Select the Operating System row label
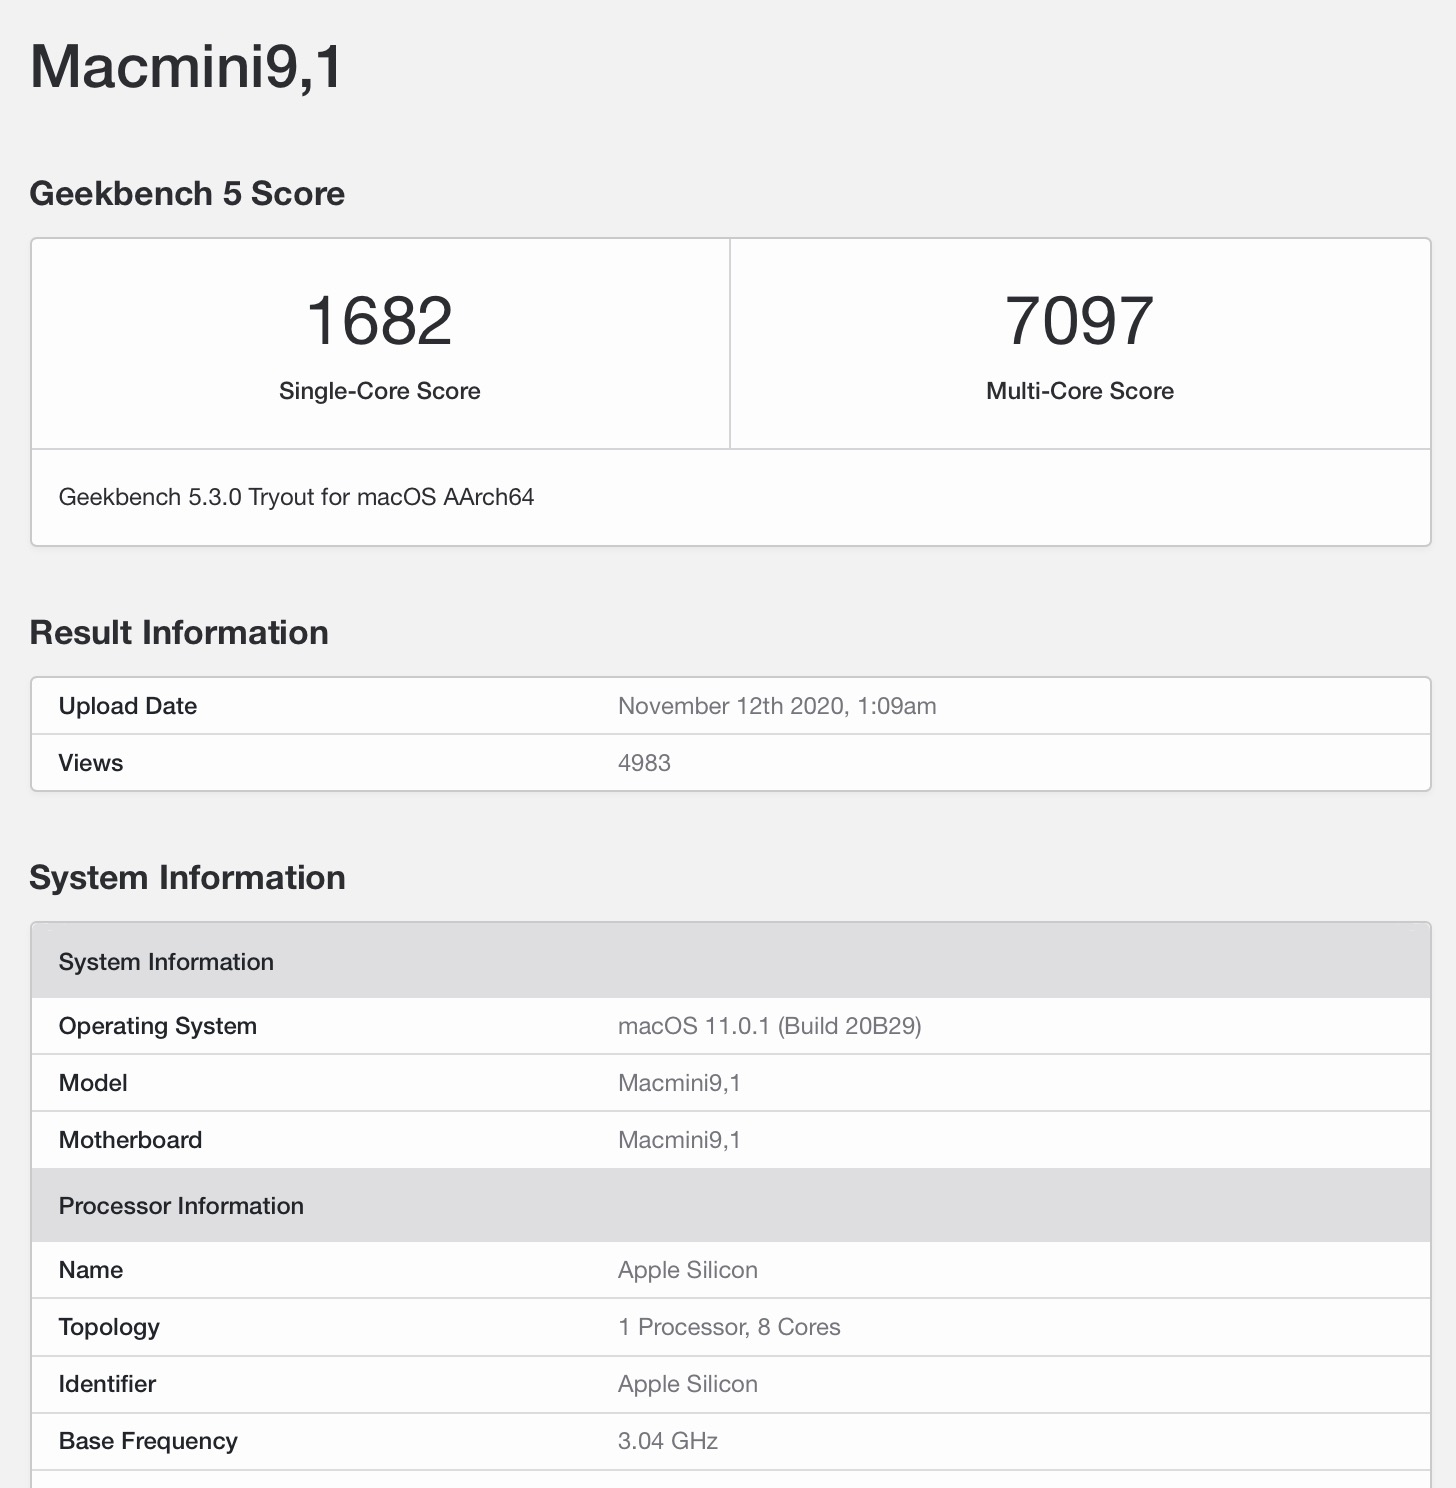The height and width of the screenshot is (1488, 1456). [158, 1026]
